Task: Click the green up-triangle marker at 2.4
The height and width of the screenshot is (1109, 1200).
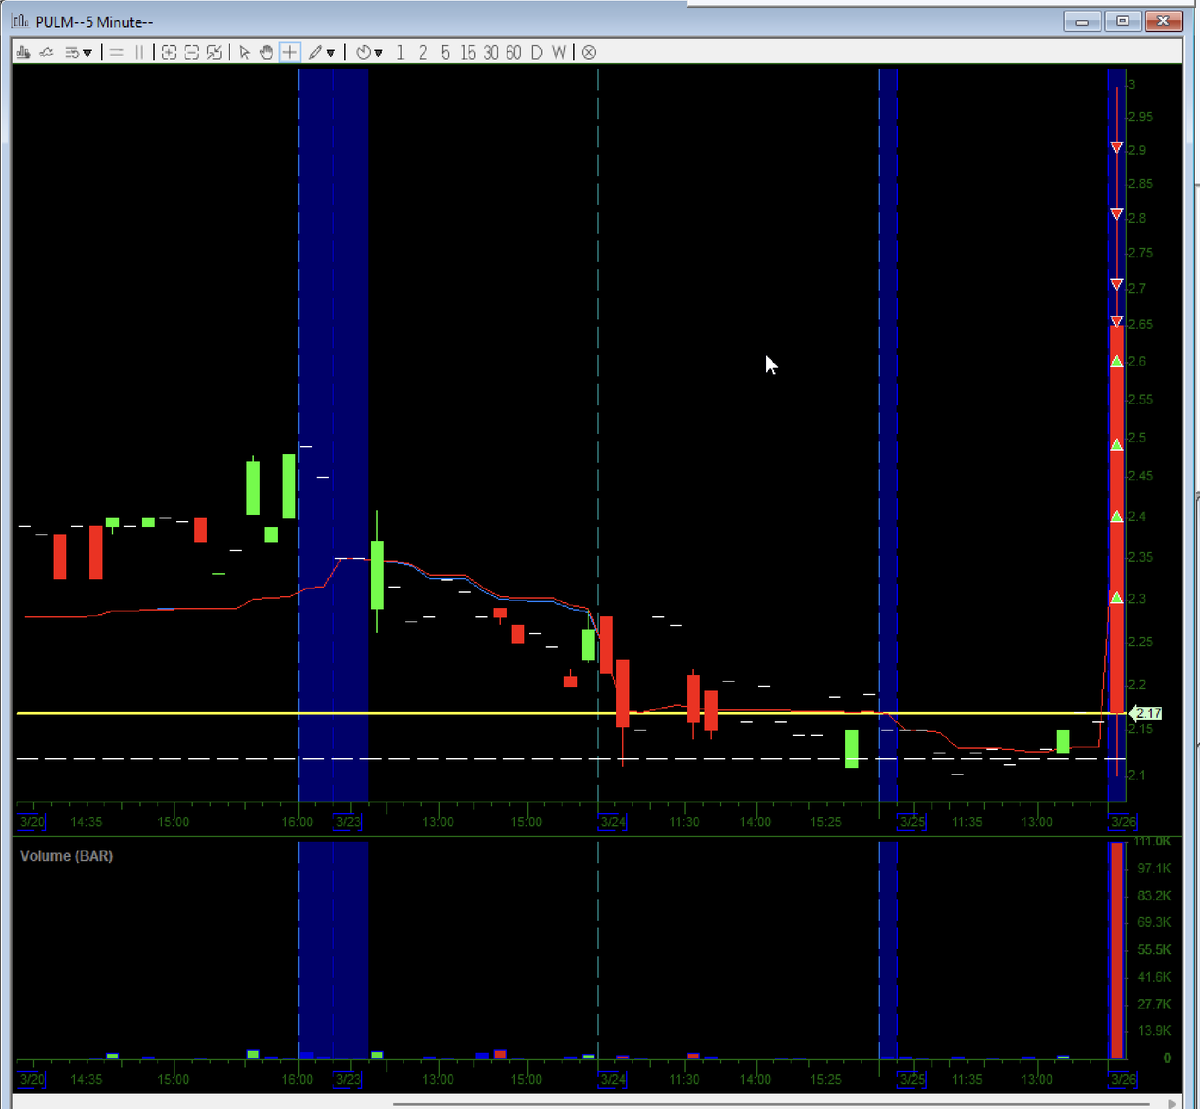Action: [1117, 516]
